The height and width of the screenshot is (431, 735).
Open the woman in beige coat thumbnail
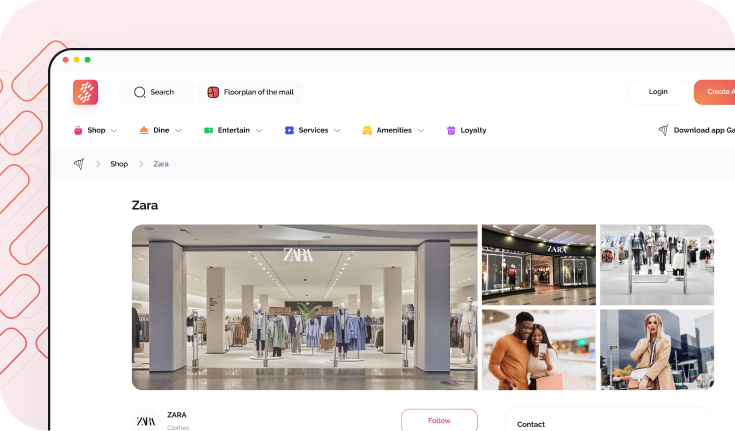point(657,349)
